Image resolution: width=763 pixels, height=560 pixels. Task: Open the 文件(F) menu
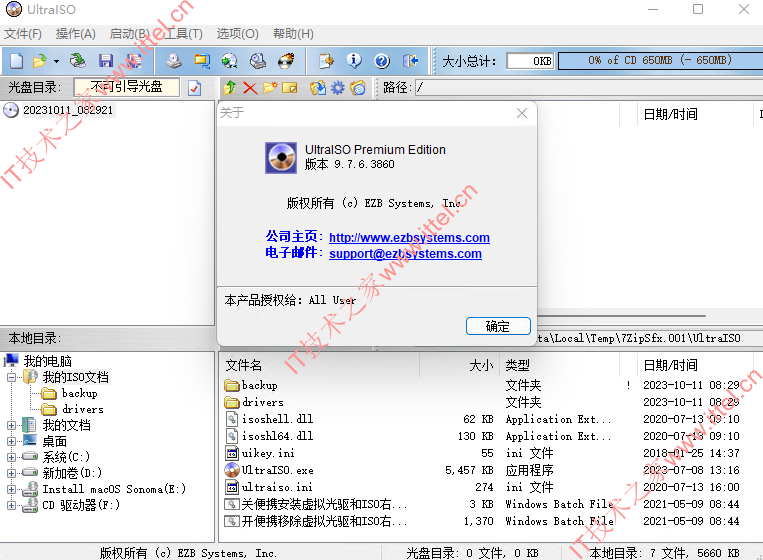(23, 34)
